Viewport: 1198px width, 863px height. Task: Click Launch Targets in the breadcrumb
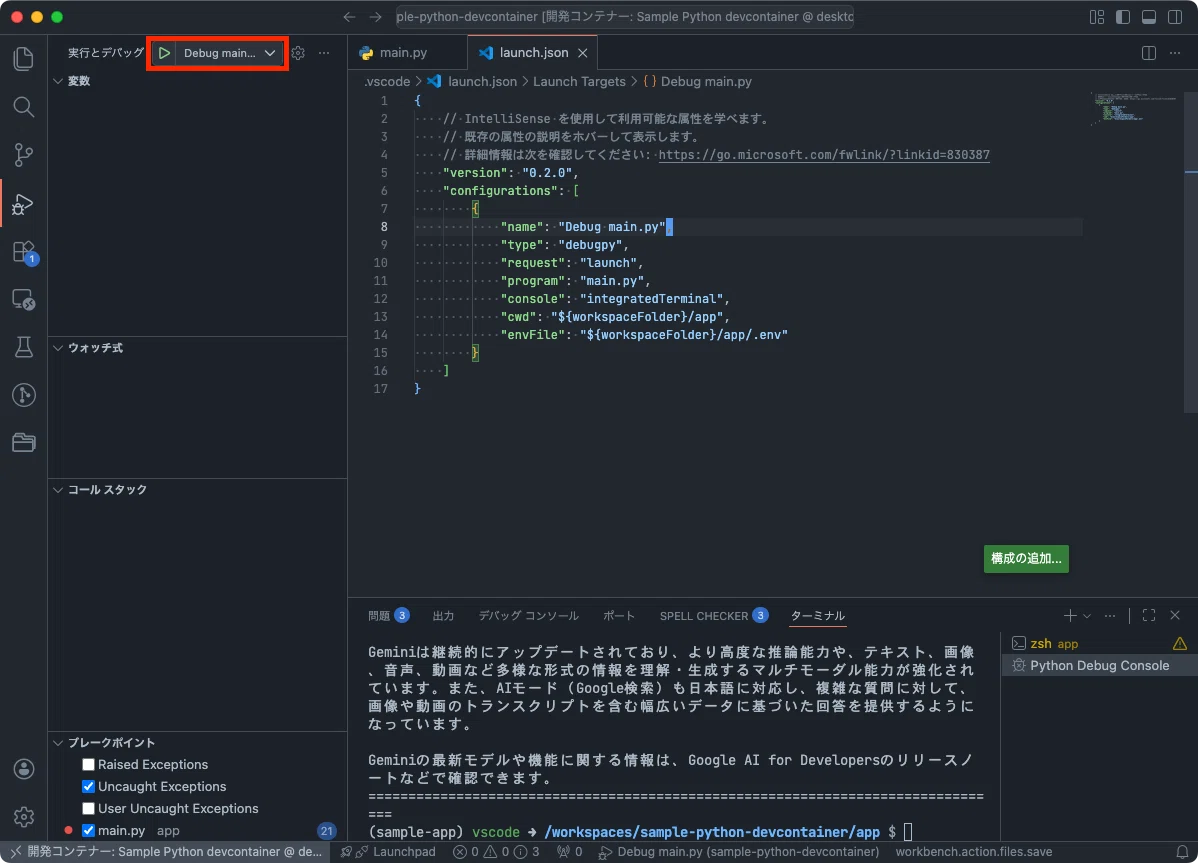tap(579, 81)
